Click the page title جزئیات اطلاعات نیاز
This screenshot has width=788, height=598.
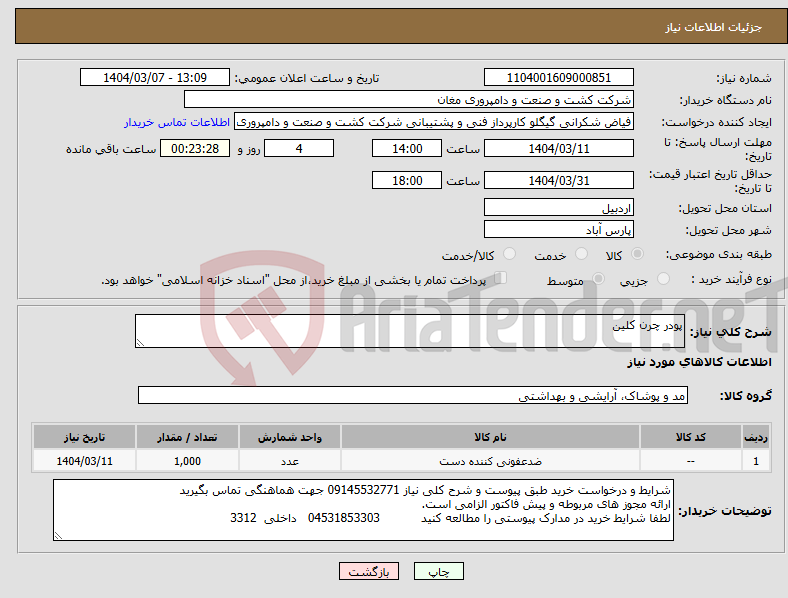714,27
